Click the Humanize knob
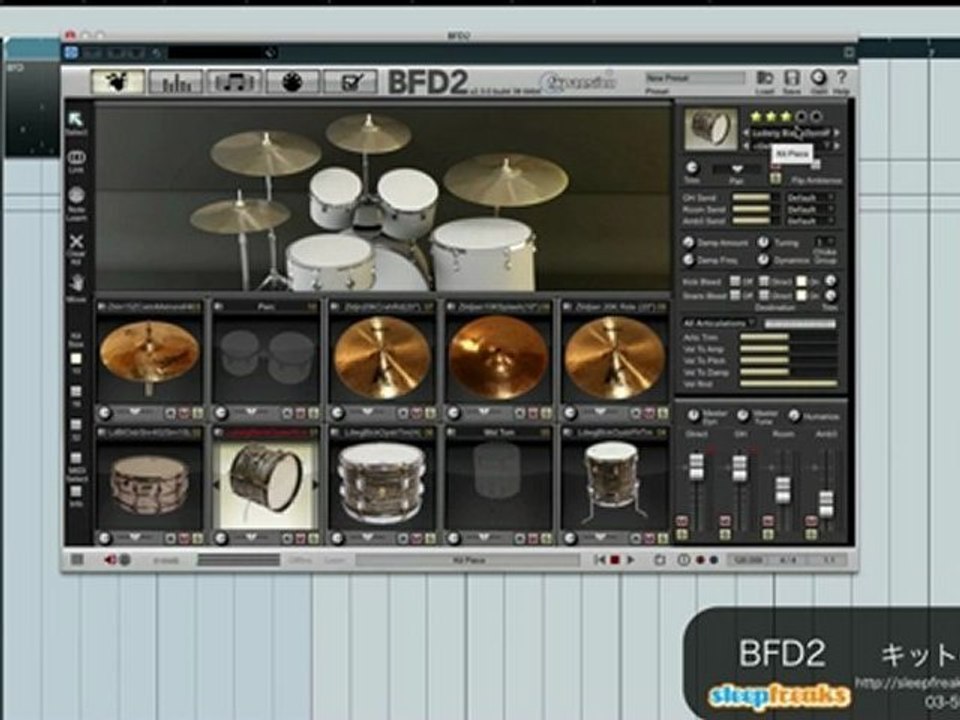 (794, 416)
